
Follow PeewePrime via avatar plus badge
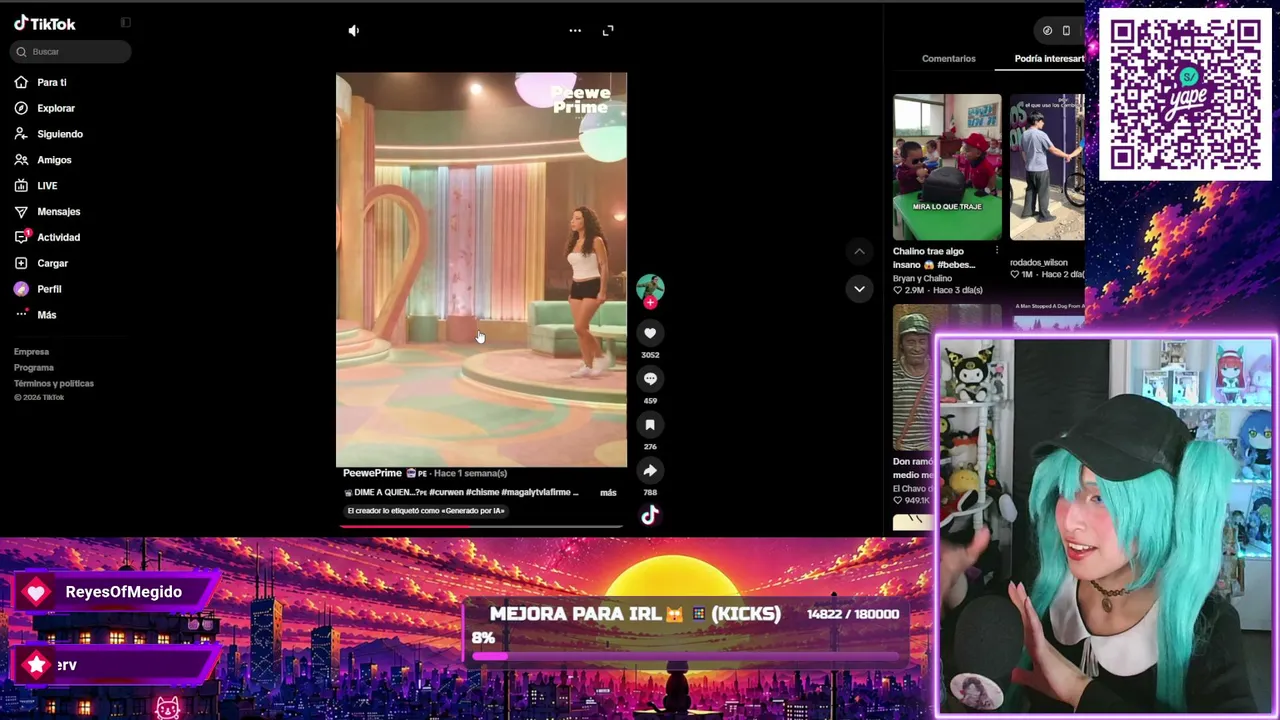[650, 302]
